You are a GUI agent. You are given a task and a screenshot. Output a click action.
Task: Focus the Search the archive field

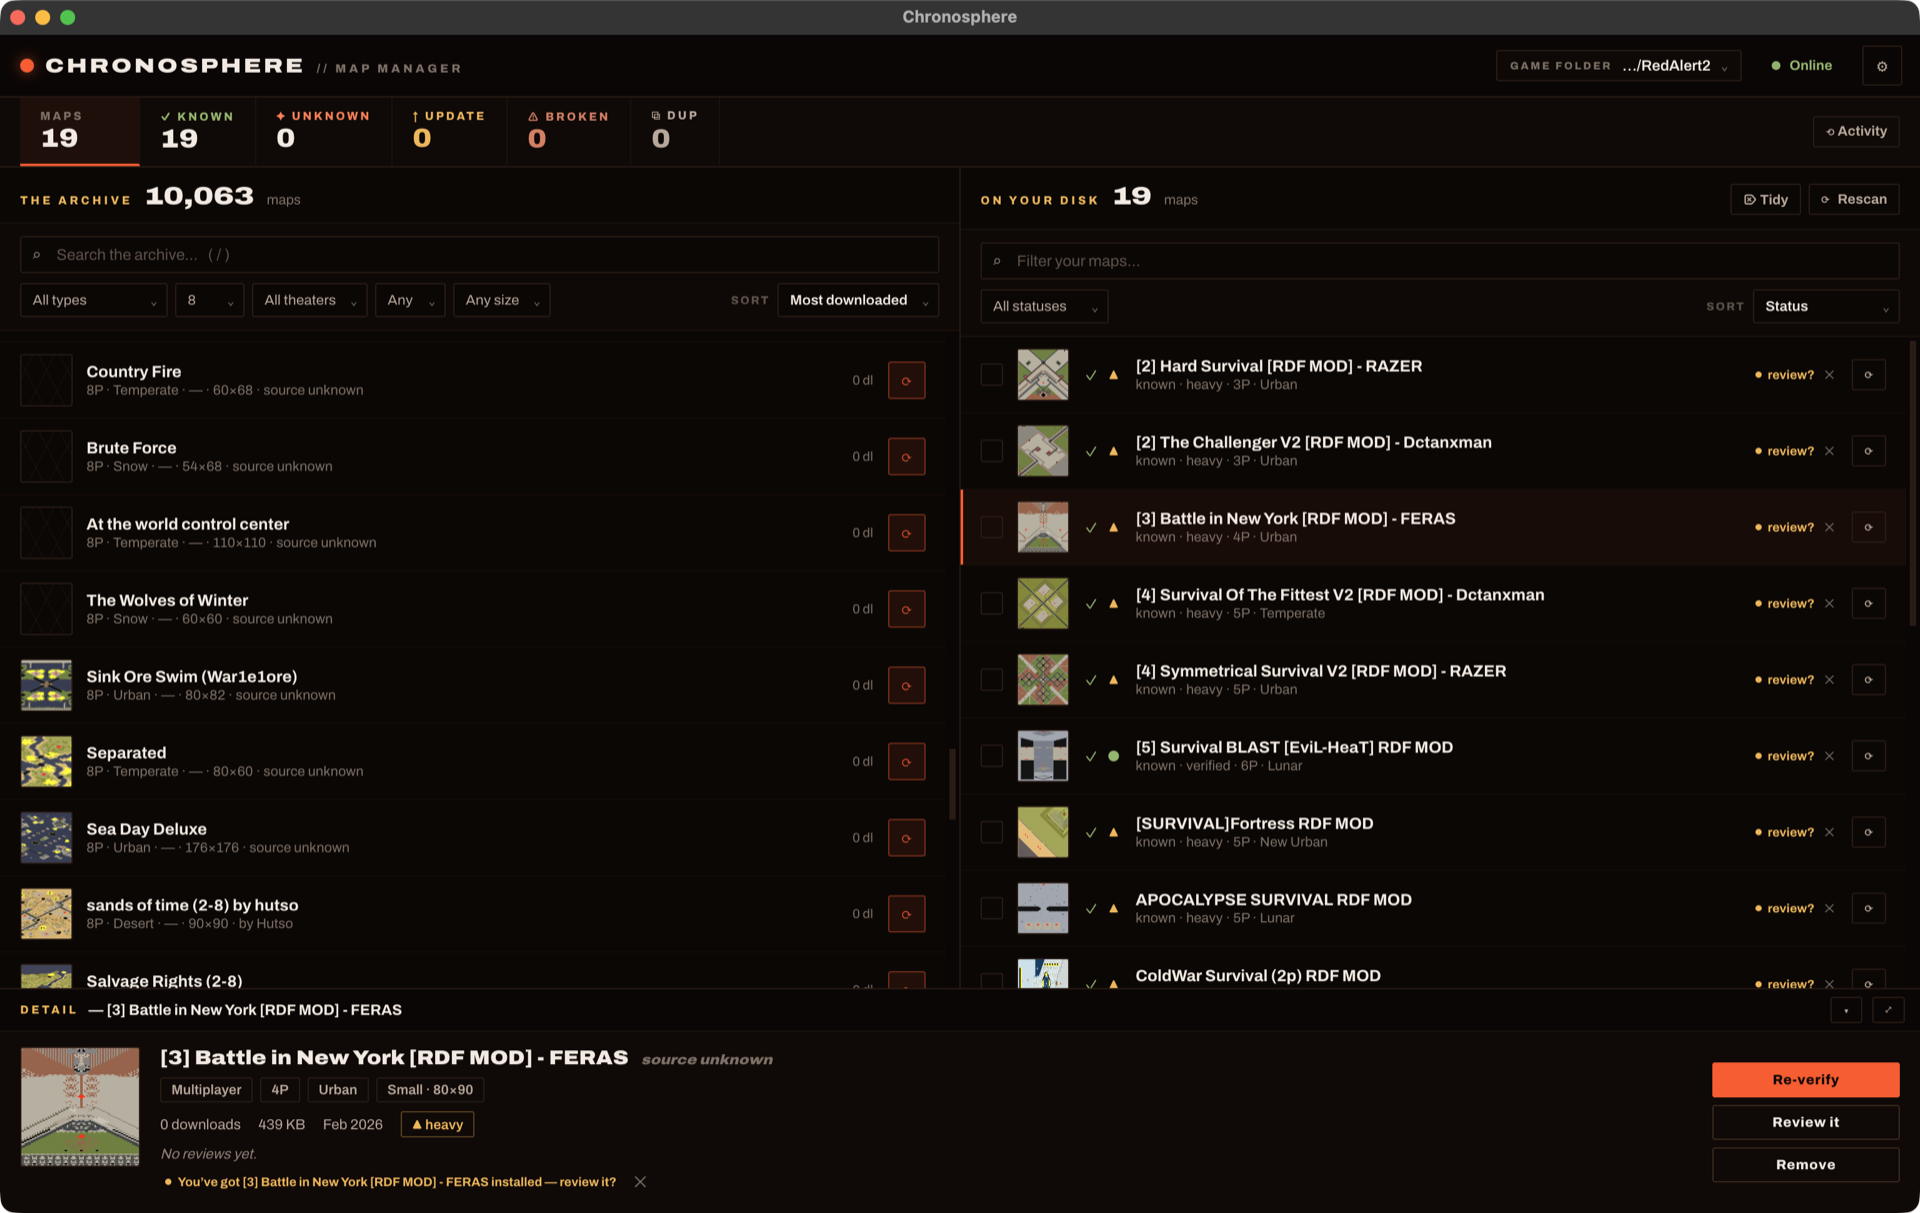479,255
